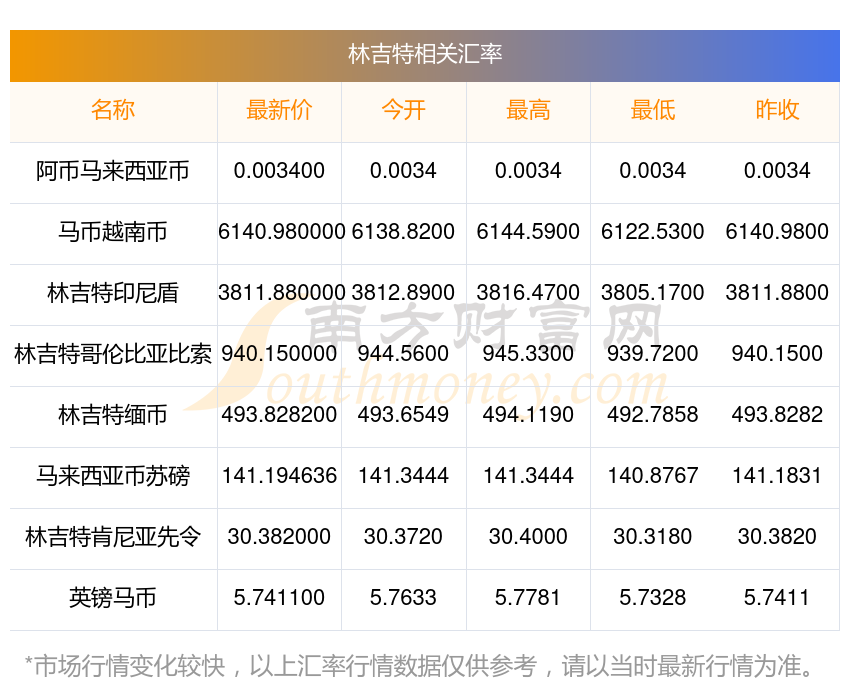Select the value 3816.4700
This screenshot has width=850, height=698.
click(528, 293)
